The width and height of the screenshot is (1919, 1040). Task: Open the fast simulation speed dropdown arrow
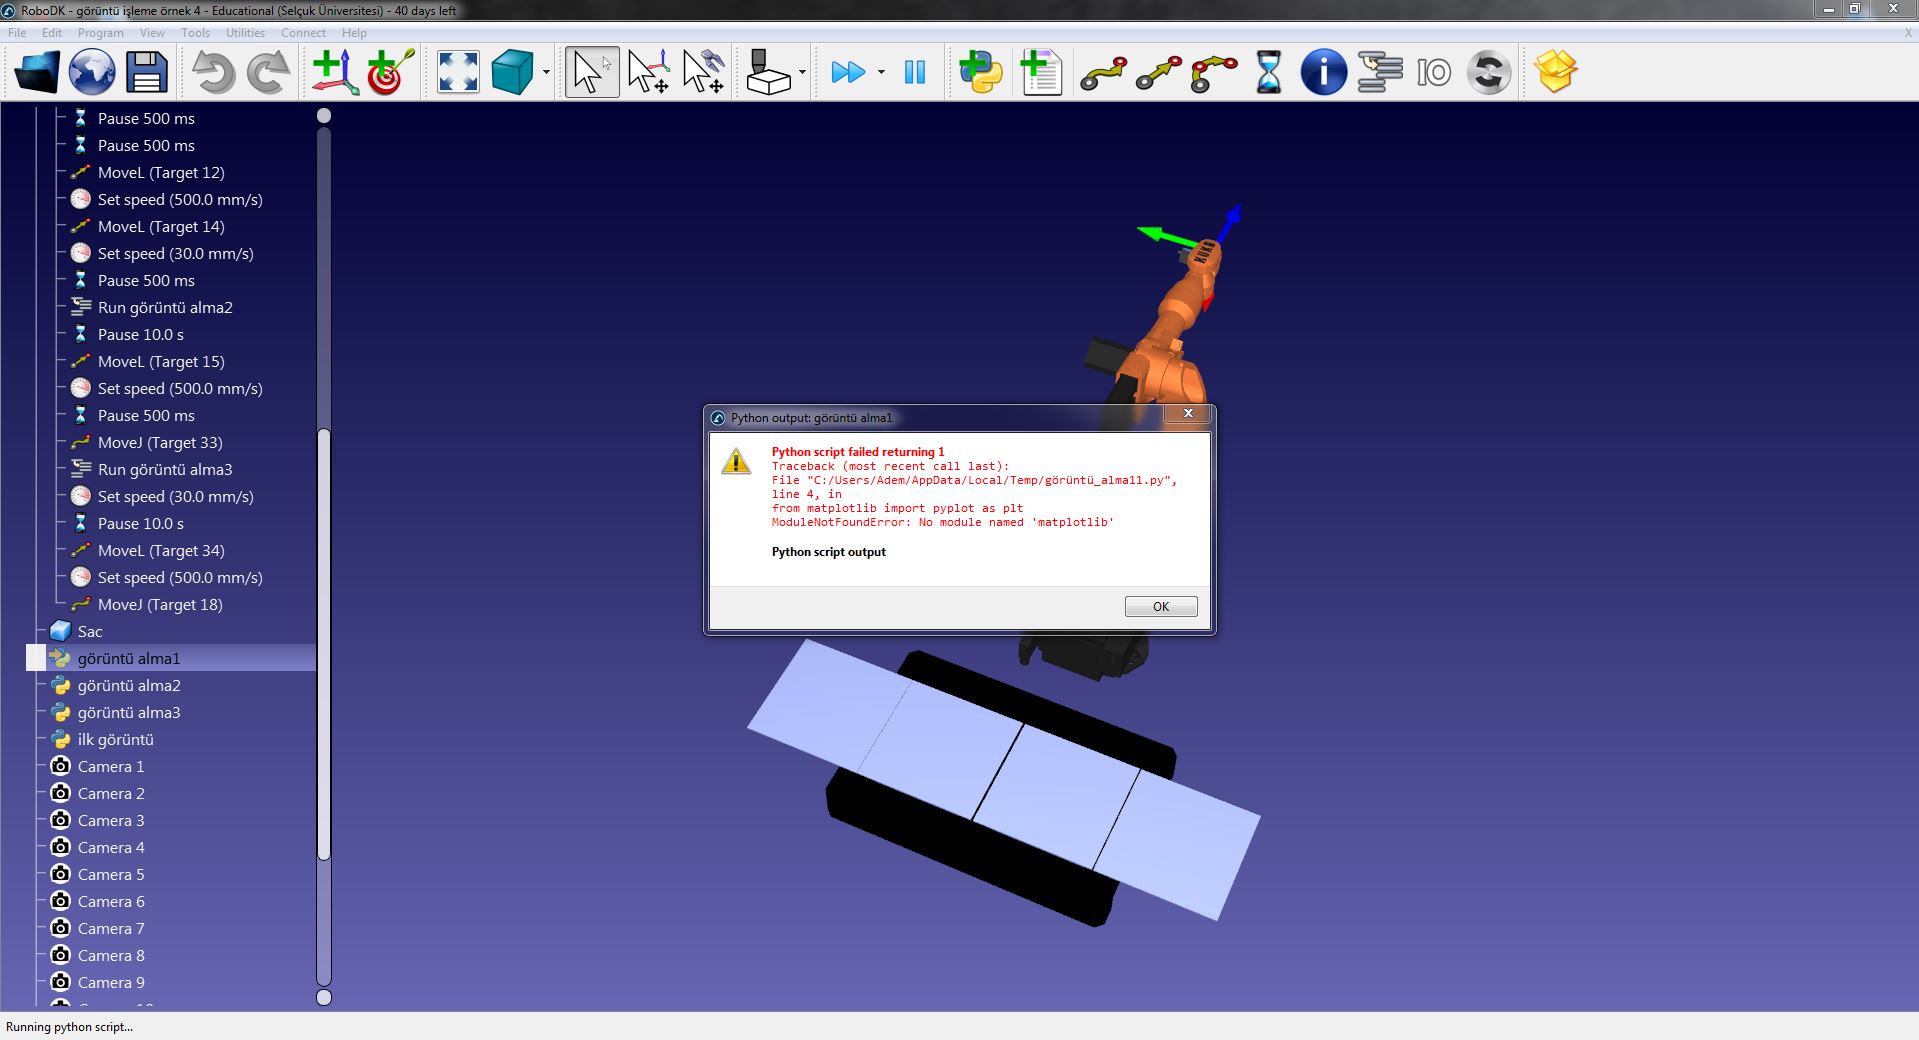pos(881,72)
